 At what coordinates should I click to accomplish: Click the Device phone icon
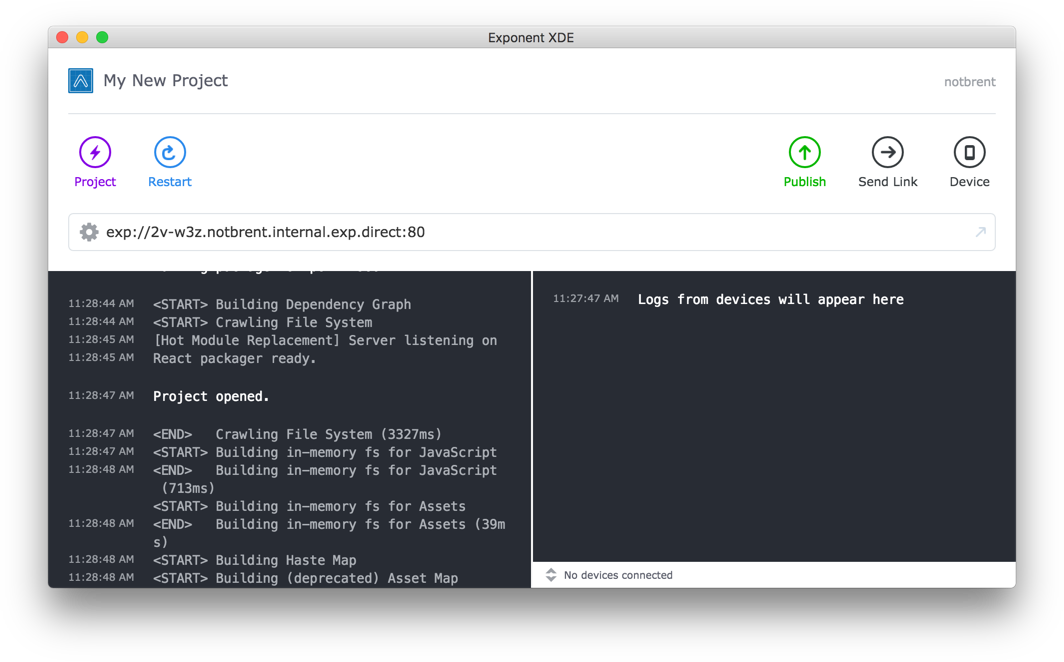pos(970,152)
